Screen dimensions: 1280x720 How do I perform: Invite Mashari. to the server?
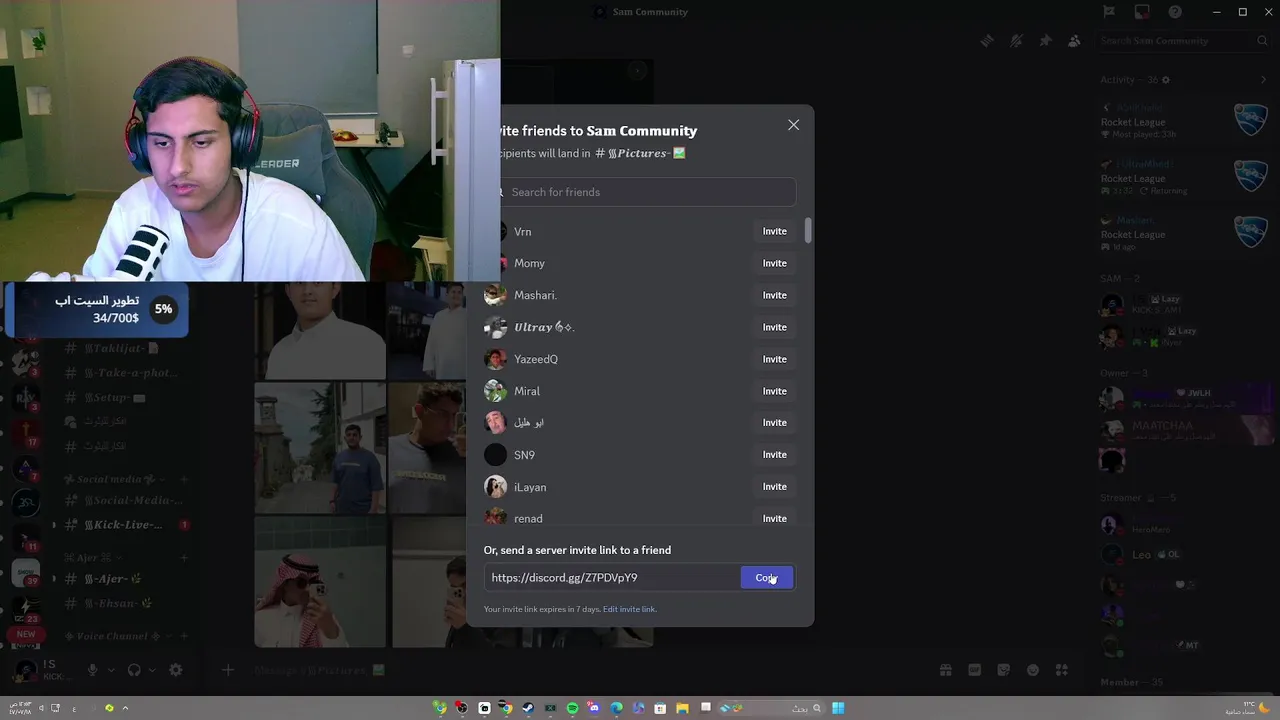[x=775, y=295]
